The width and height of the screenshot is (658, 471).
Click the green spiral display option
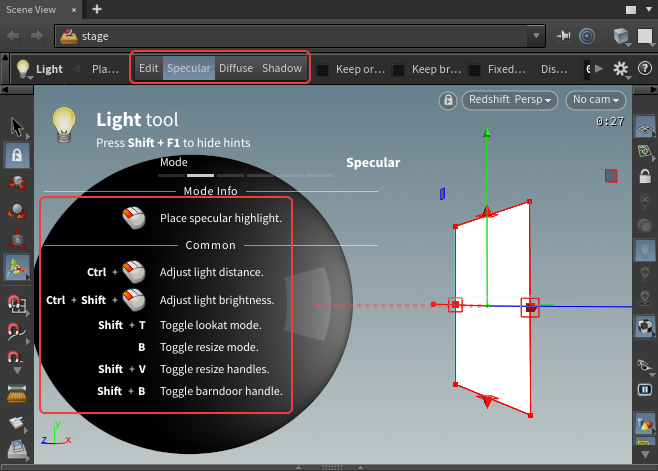[x=645, y=151]
